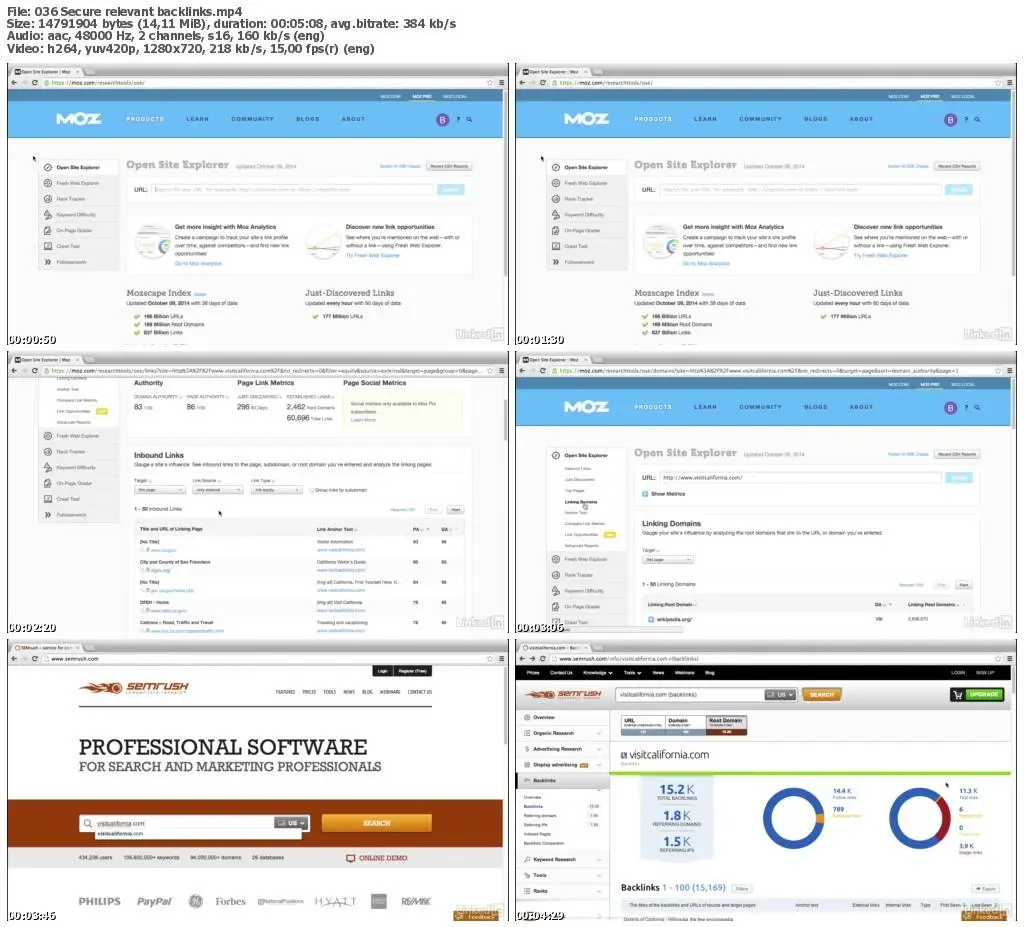
Task: Open the Chrome hamburger menu in the 00:01:30 frame
Action: click(x=1010, y=83)
